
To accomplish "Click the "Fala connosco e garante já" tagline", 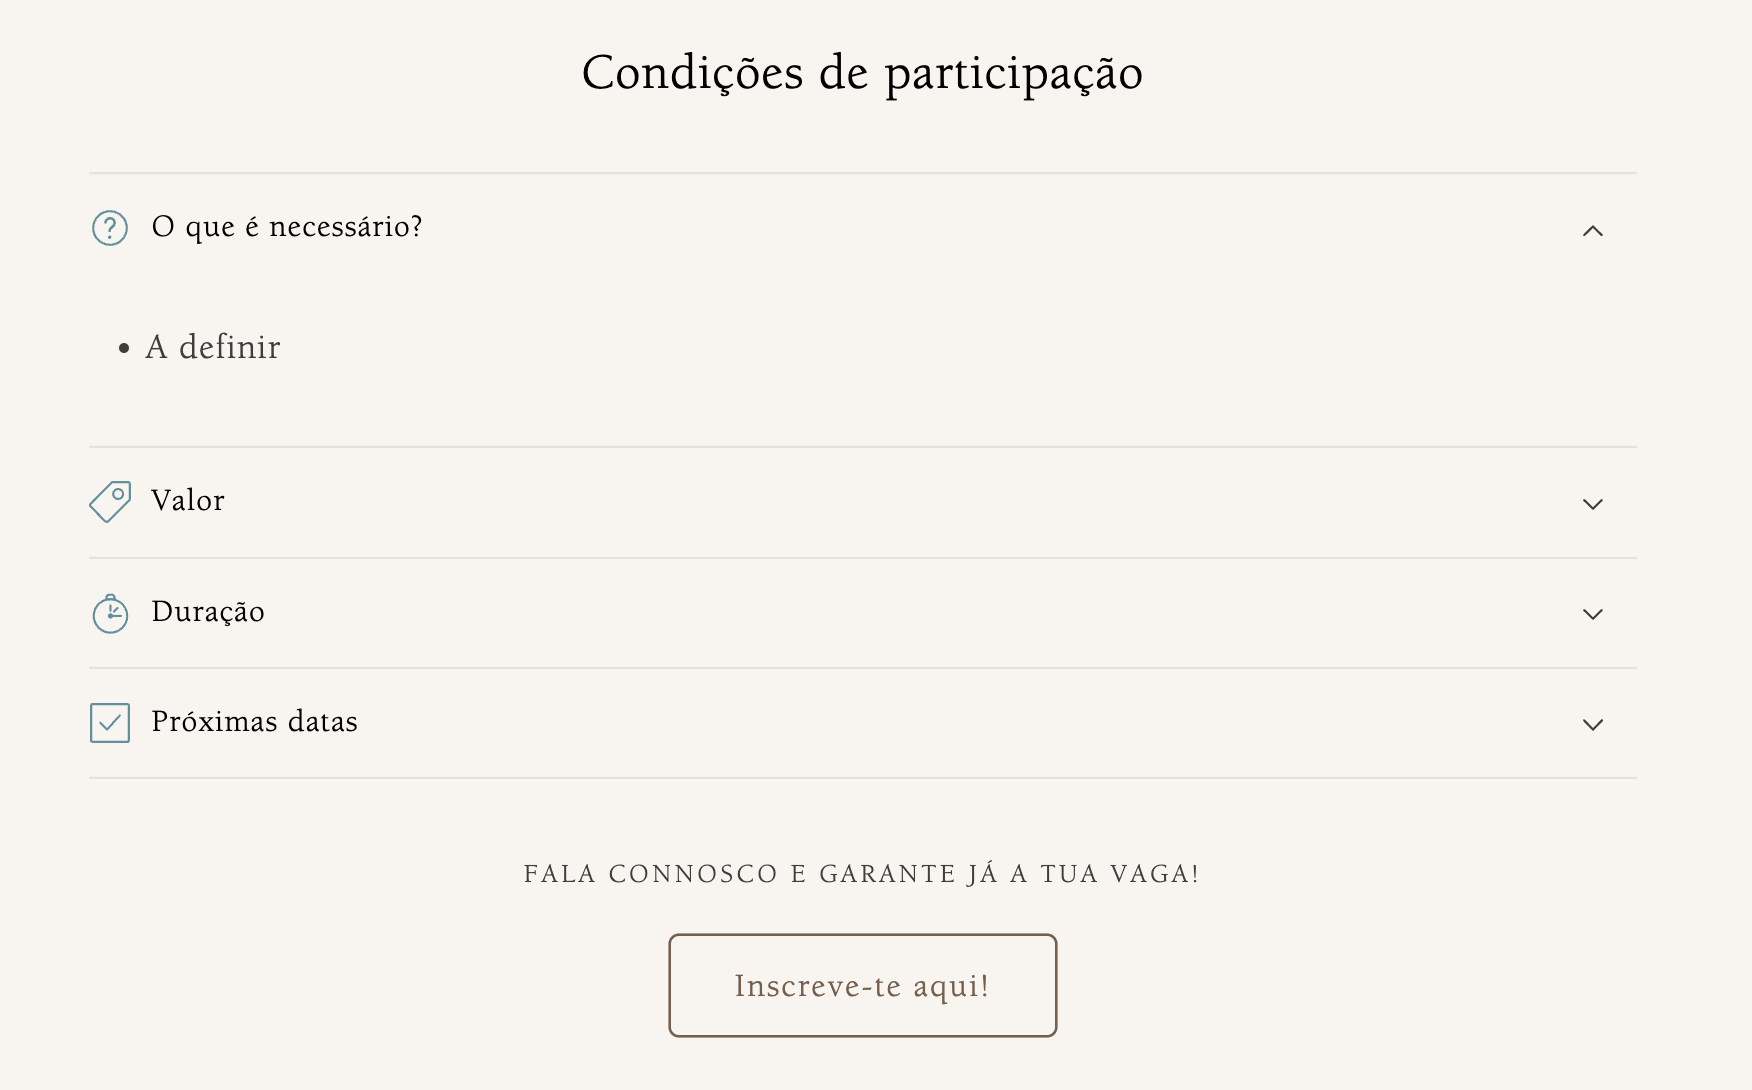I will pyautogui.click(x=861, y=874).
